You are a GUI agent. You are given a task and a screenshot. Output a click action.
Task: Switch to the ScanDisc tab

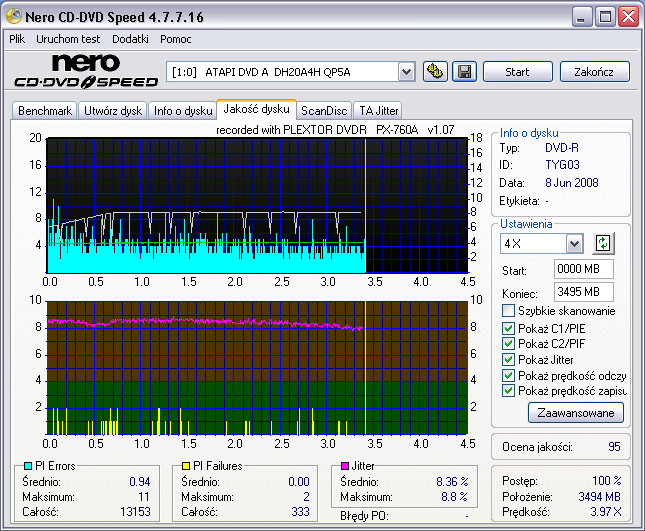tap(324, 111)
